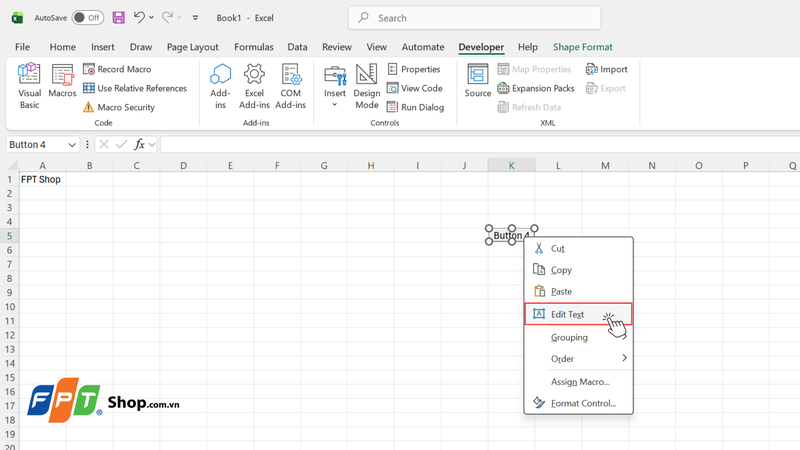The width and height of the screenshot is (800, 450).
Task: Select Assign Macro... in context menu
Action: [x=579, y=382]
